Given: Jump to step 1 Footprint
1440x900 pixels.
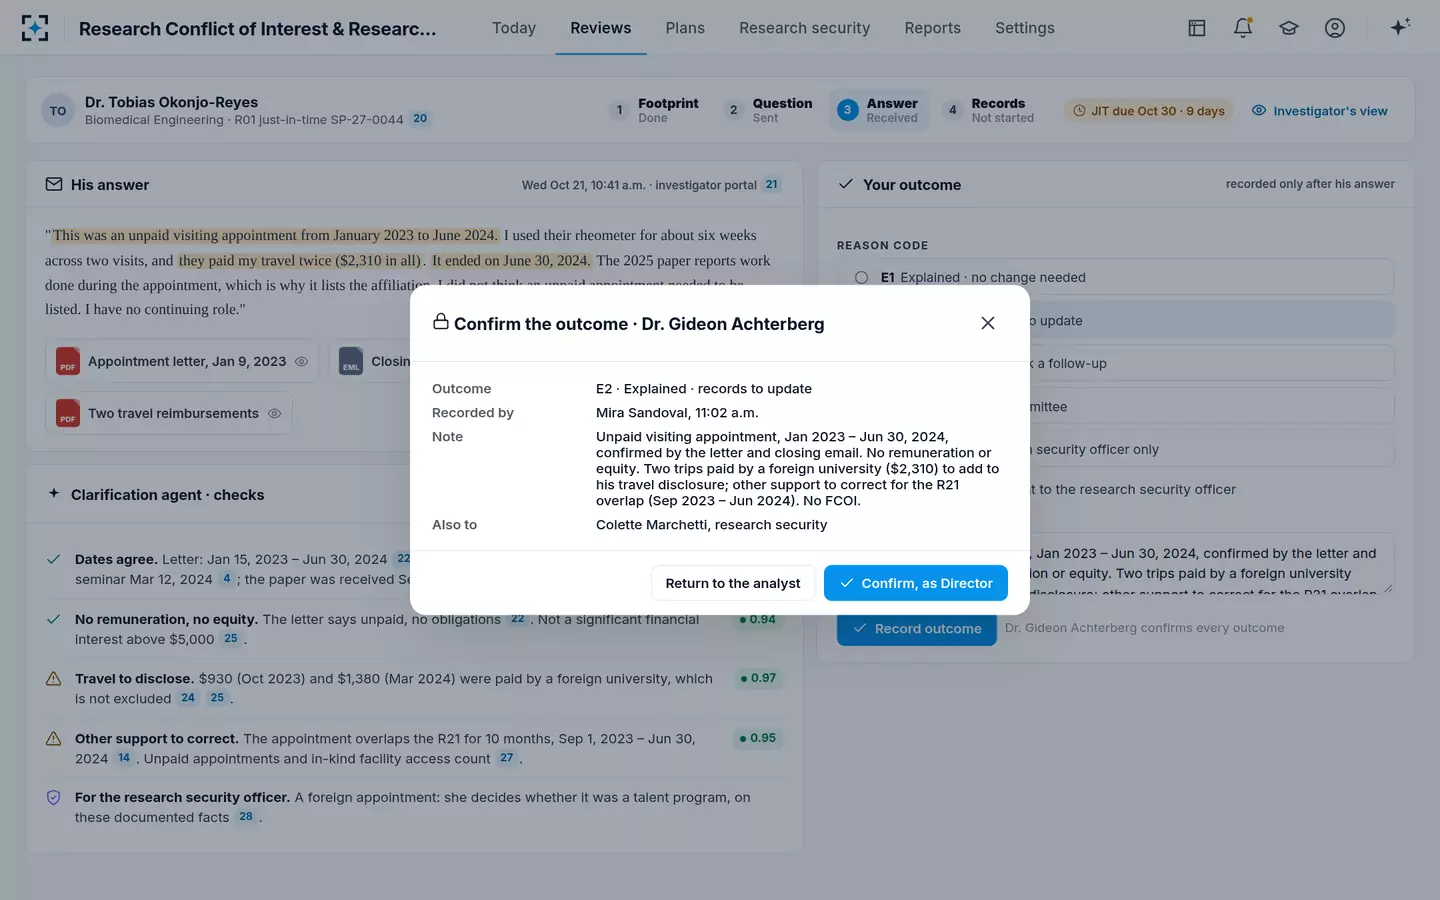Looking at the screenshot, I should point(654,110).
